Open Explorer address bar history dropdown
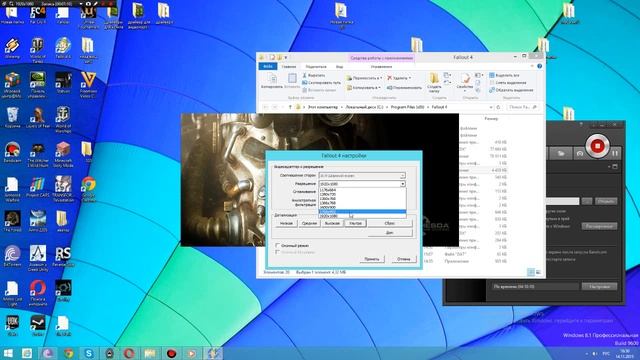This screenshot has width=640, height=360. tap(491, 107)
